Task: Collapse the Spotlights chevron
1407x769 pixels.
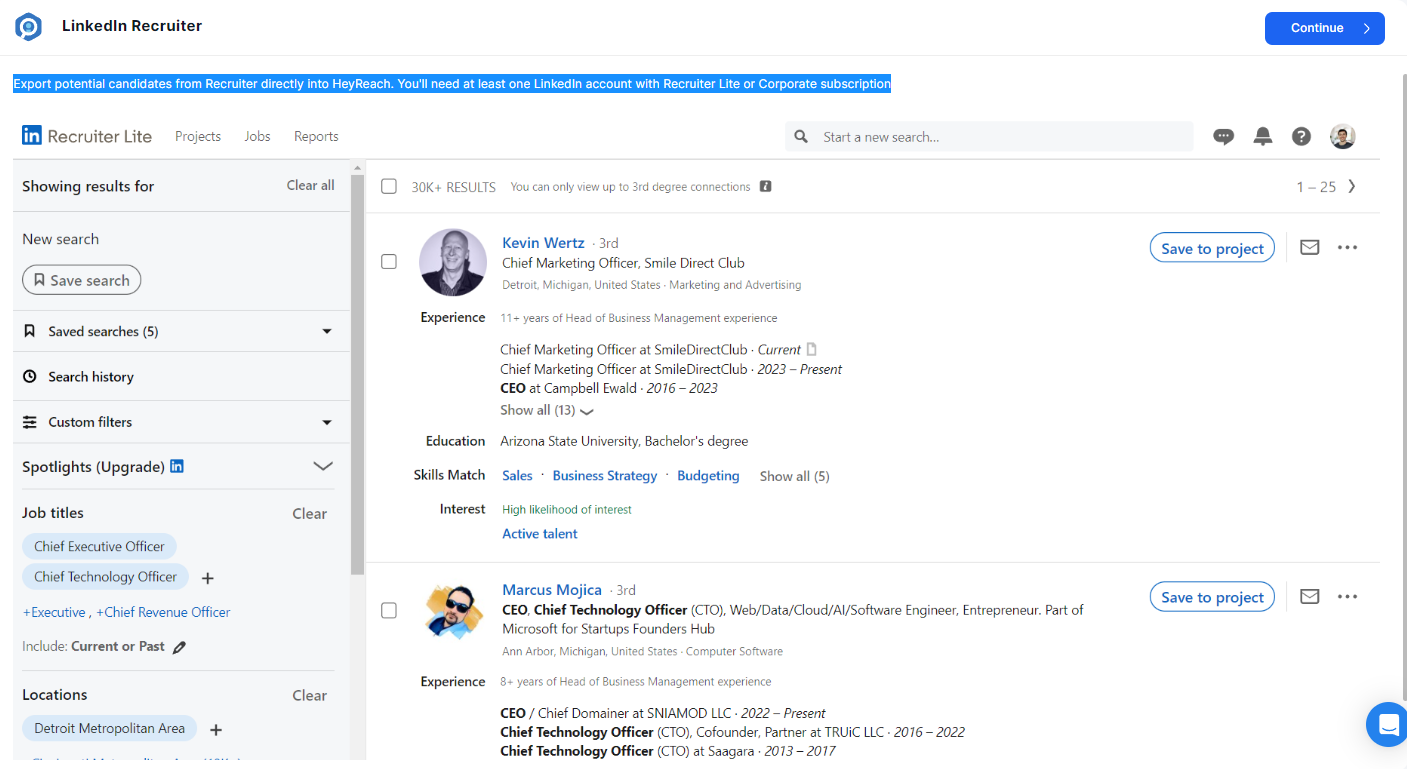Action: (323, 466)
